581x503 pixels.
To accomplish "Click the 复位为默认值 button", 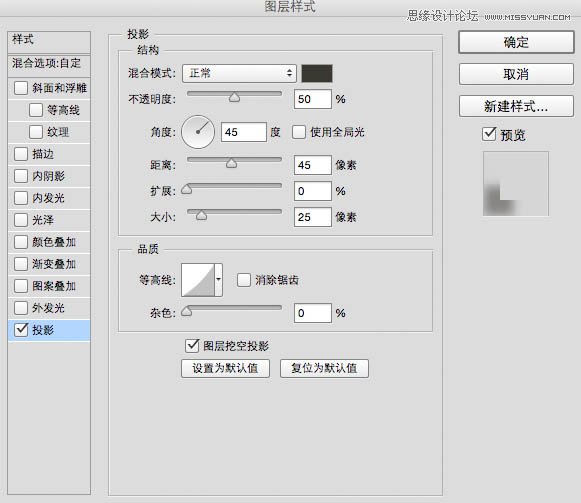I will [x=324, y=368].
